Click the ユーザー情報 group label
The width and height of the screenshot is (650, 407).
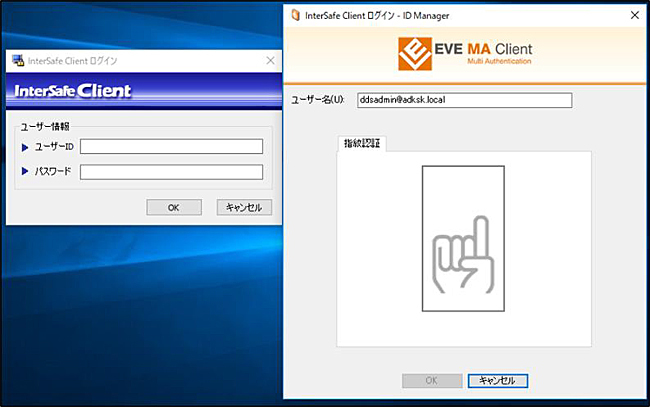click(45, 126)
